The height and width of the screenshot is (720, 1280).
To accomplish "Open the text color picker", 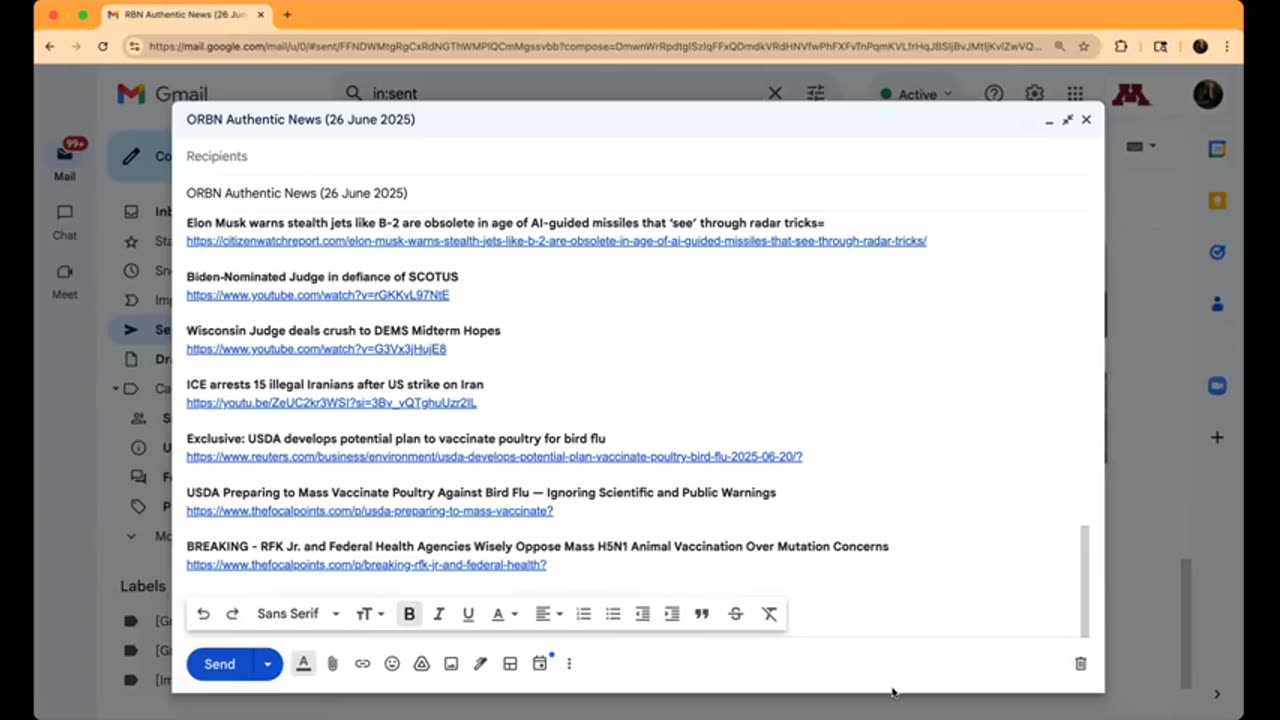I will tap(503, 614).
